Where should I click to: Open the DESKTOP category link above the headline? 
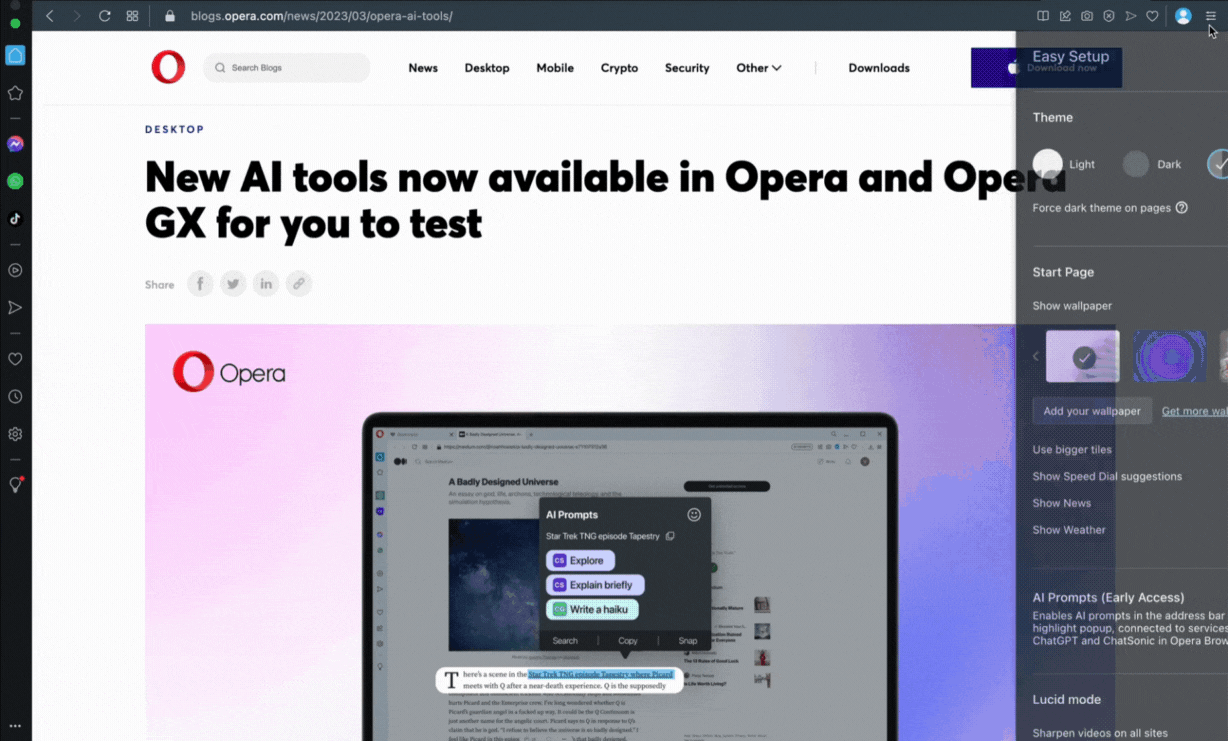click(x=175, y=129)
